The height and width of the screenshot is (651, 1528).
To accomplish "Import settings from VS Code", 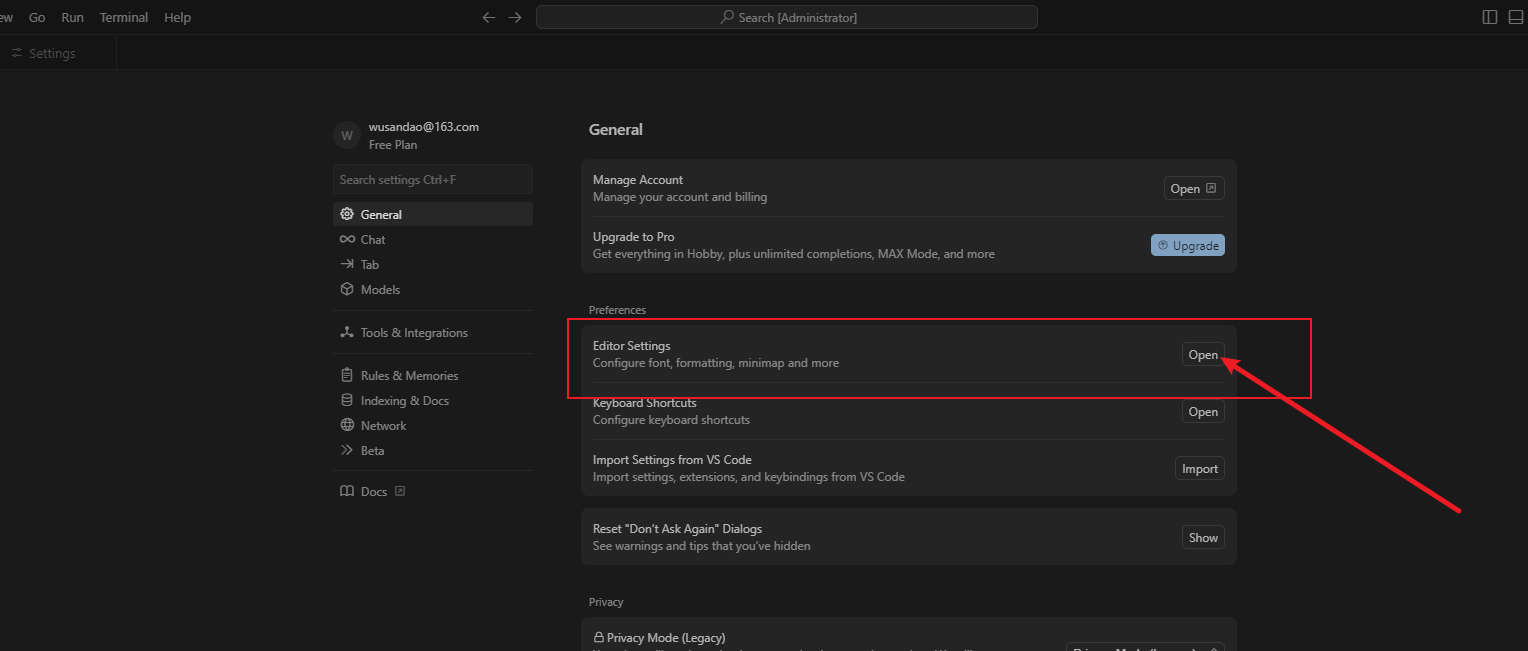I will pos(1200,469).
